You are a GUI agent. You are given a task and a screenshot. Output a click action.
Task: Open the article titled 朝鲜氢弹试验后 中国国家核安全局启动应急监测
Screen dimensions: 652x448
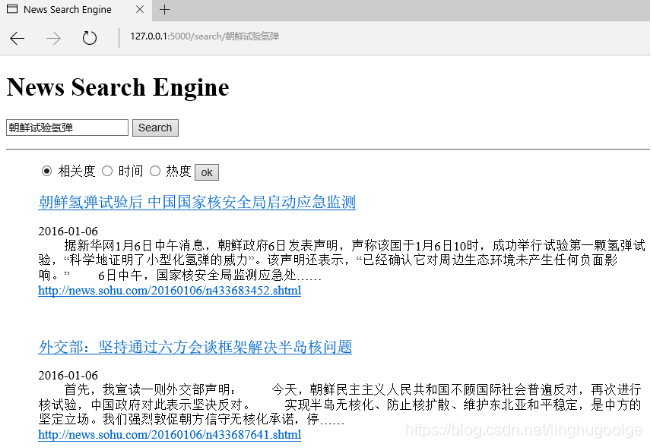tap(197, 202)
